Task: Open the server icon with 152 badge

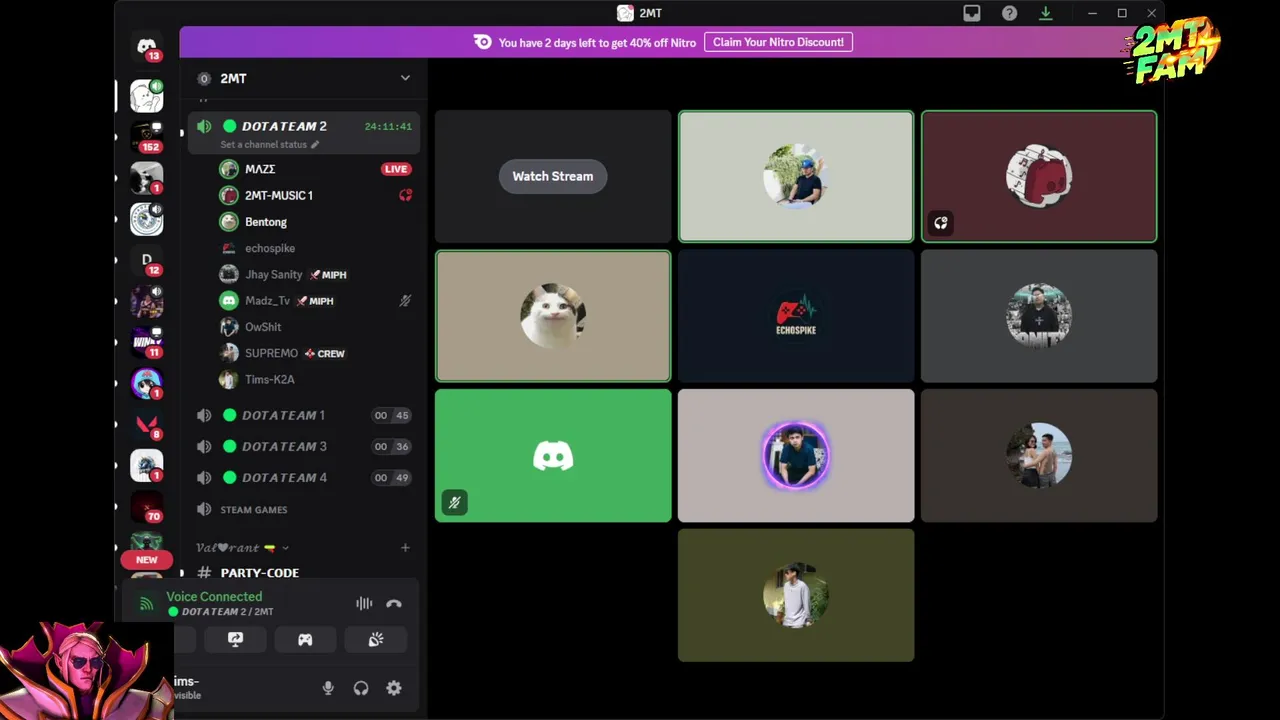Action: coord(147,136)
